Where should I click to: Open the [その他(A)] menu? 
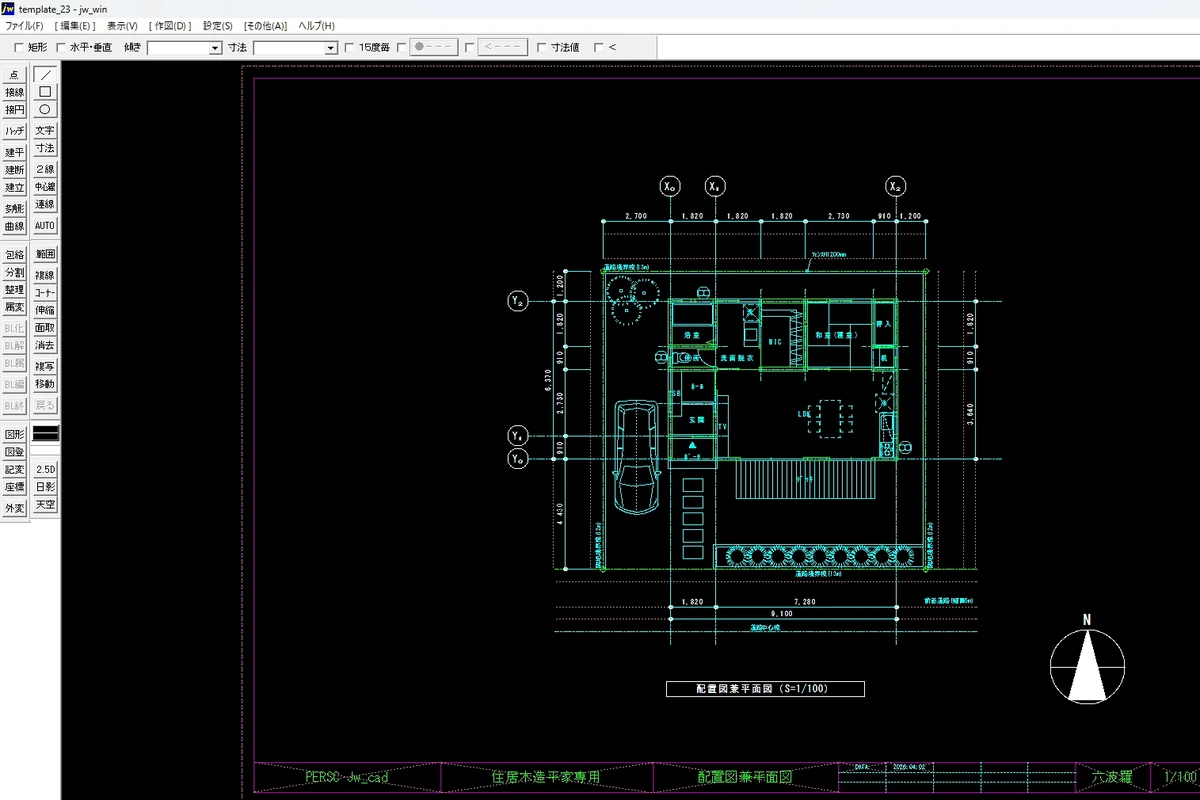click(265, 25)
